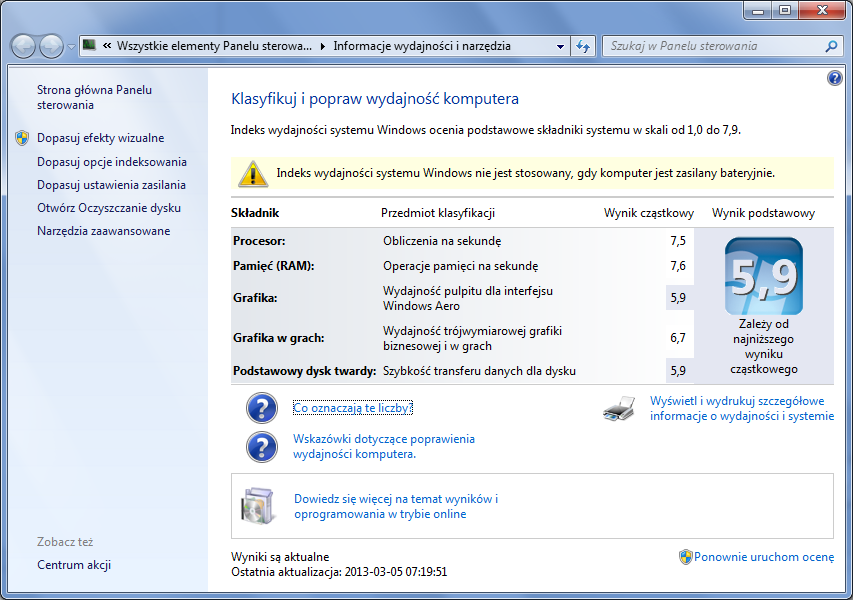Click the Forward navigation arrow button
This screenshot has height=600, width=853.
(x=52, y=46)
